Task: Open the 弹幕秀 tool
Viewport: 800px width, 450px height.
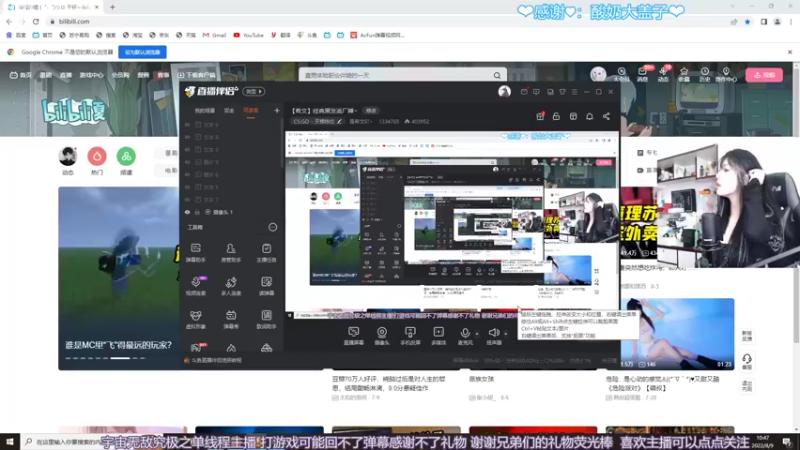Action: pyautogui.click(x=231, y=319)
